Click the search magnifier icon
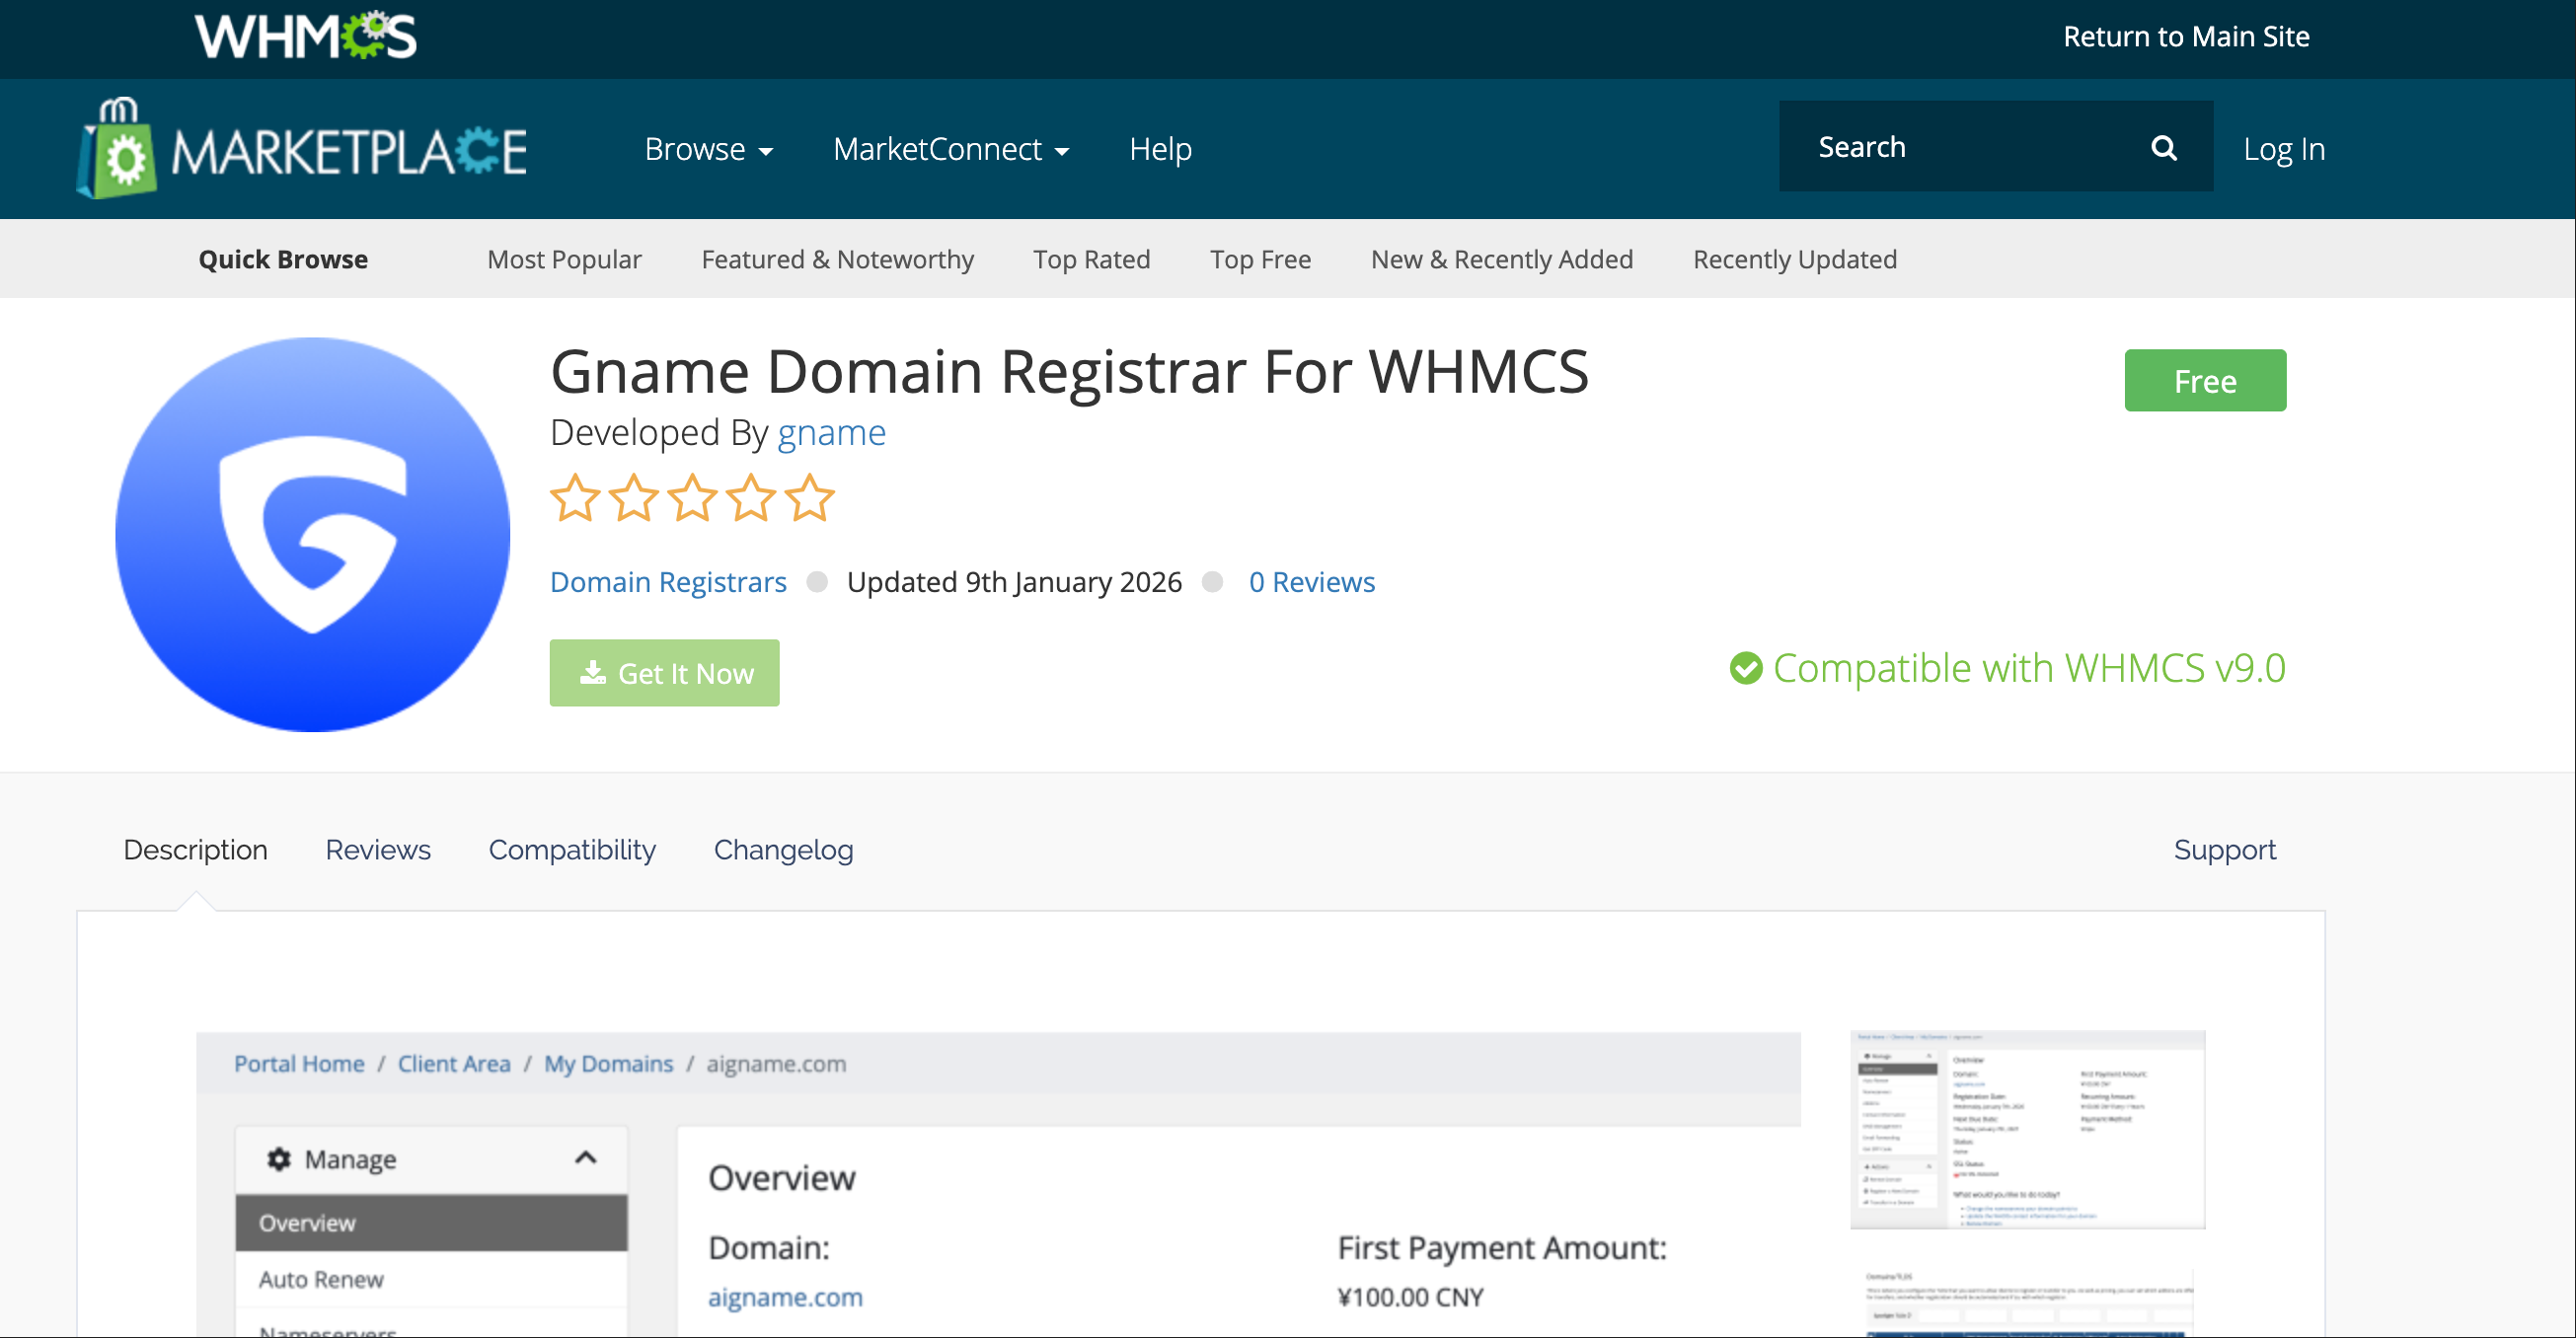Viewport: 2576px width, 1338px height. (2163, 148)
